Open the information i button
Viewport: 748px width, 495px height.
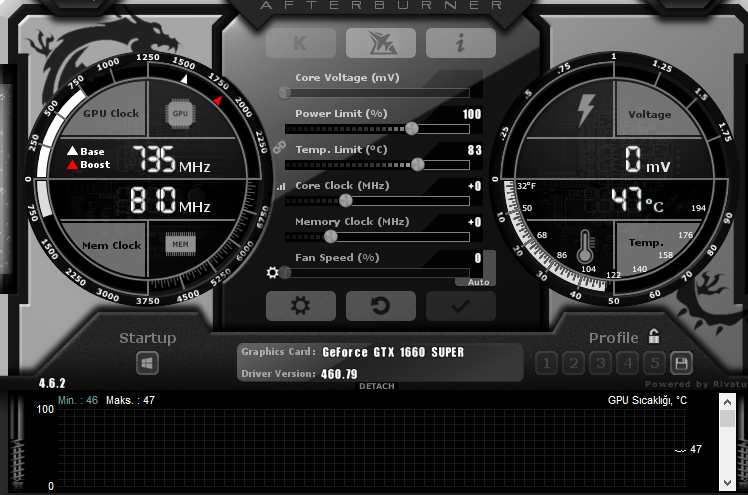[x=460, y=43]
